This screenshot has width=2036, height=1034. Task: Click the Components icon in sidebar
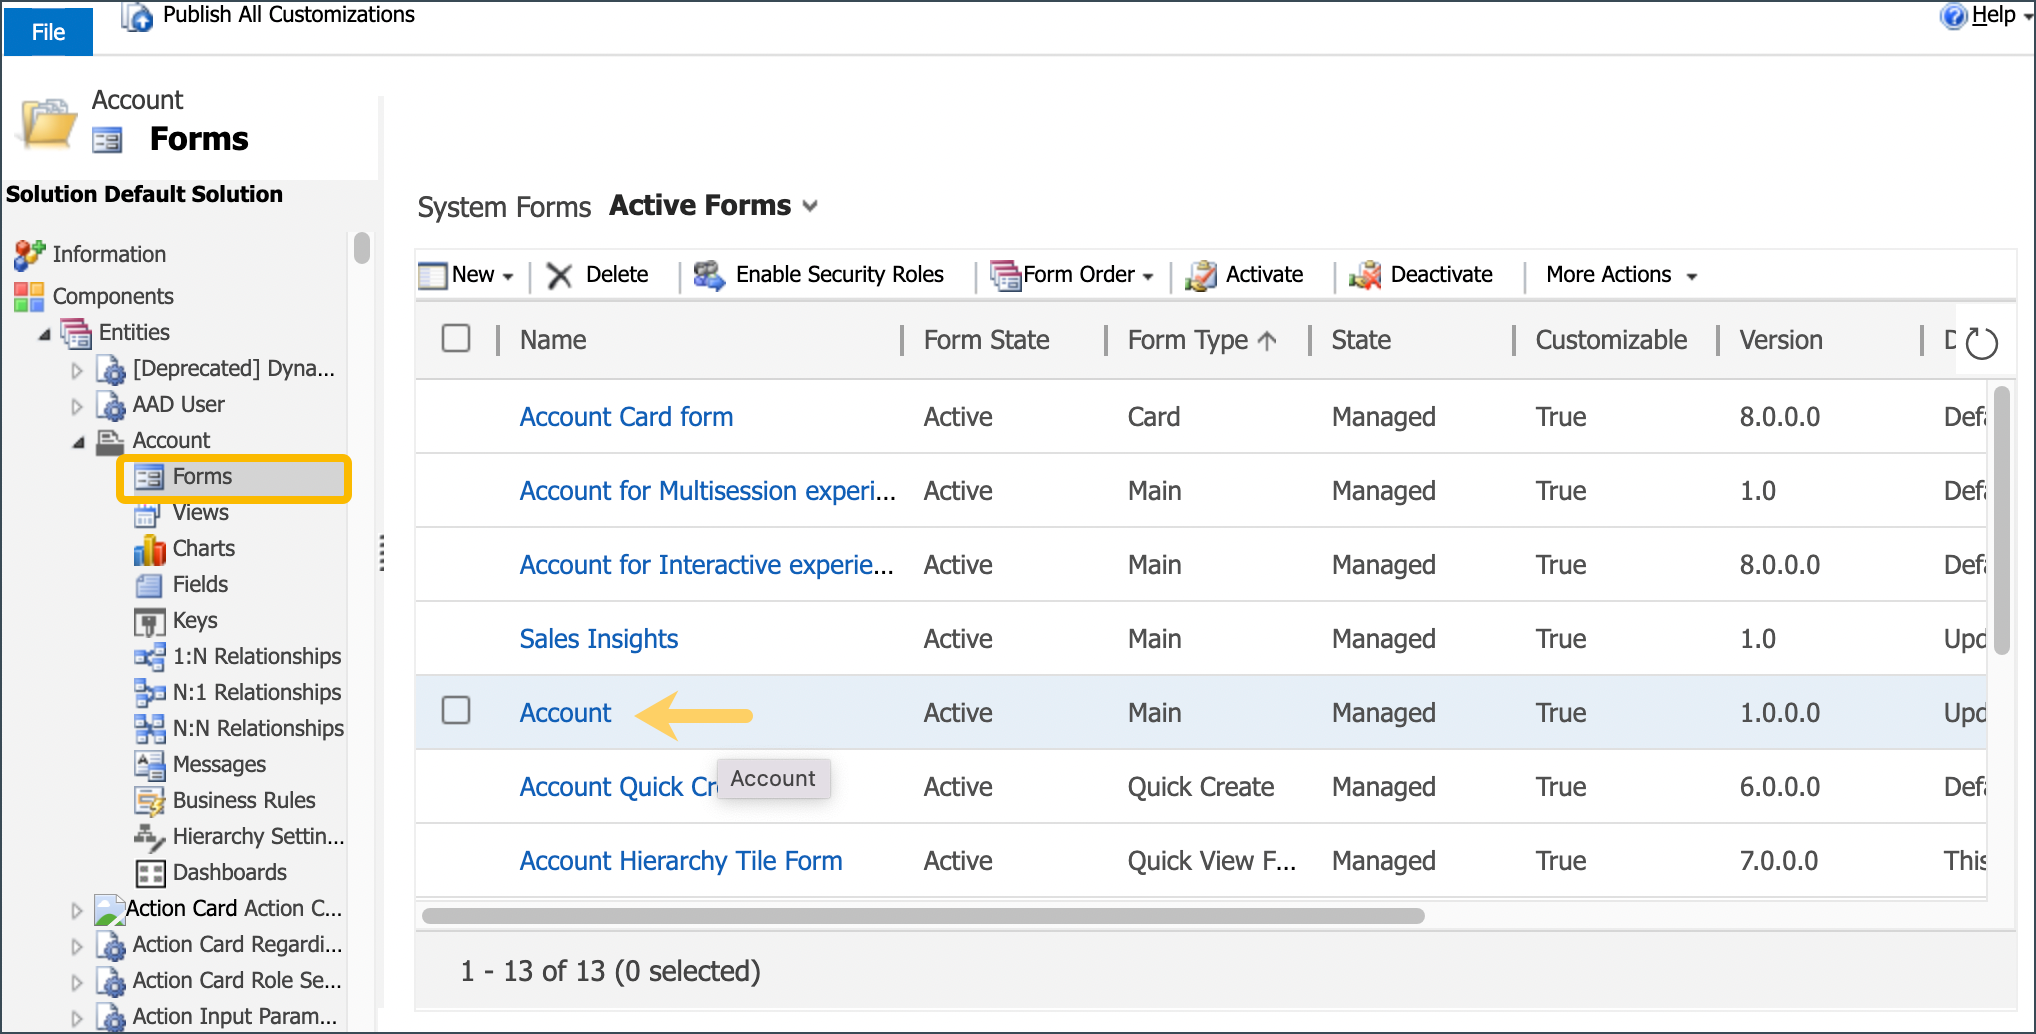tap(29, 297)
